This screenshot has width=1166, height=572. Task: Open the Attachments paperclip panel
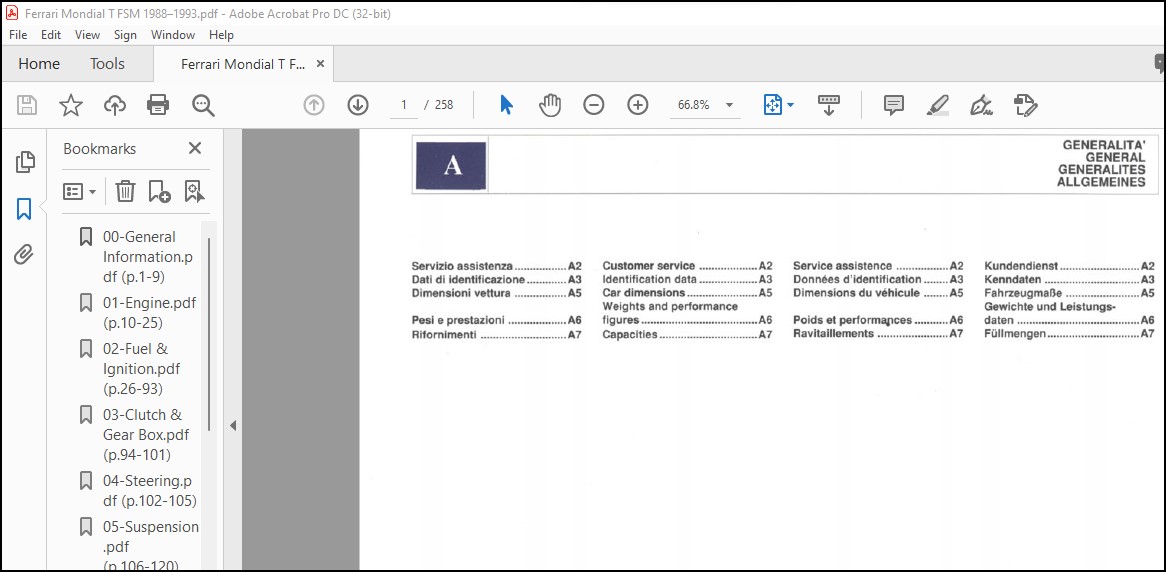tap(24, 256)
